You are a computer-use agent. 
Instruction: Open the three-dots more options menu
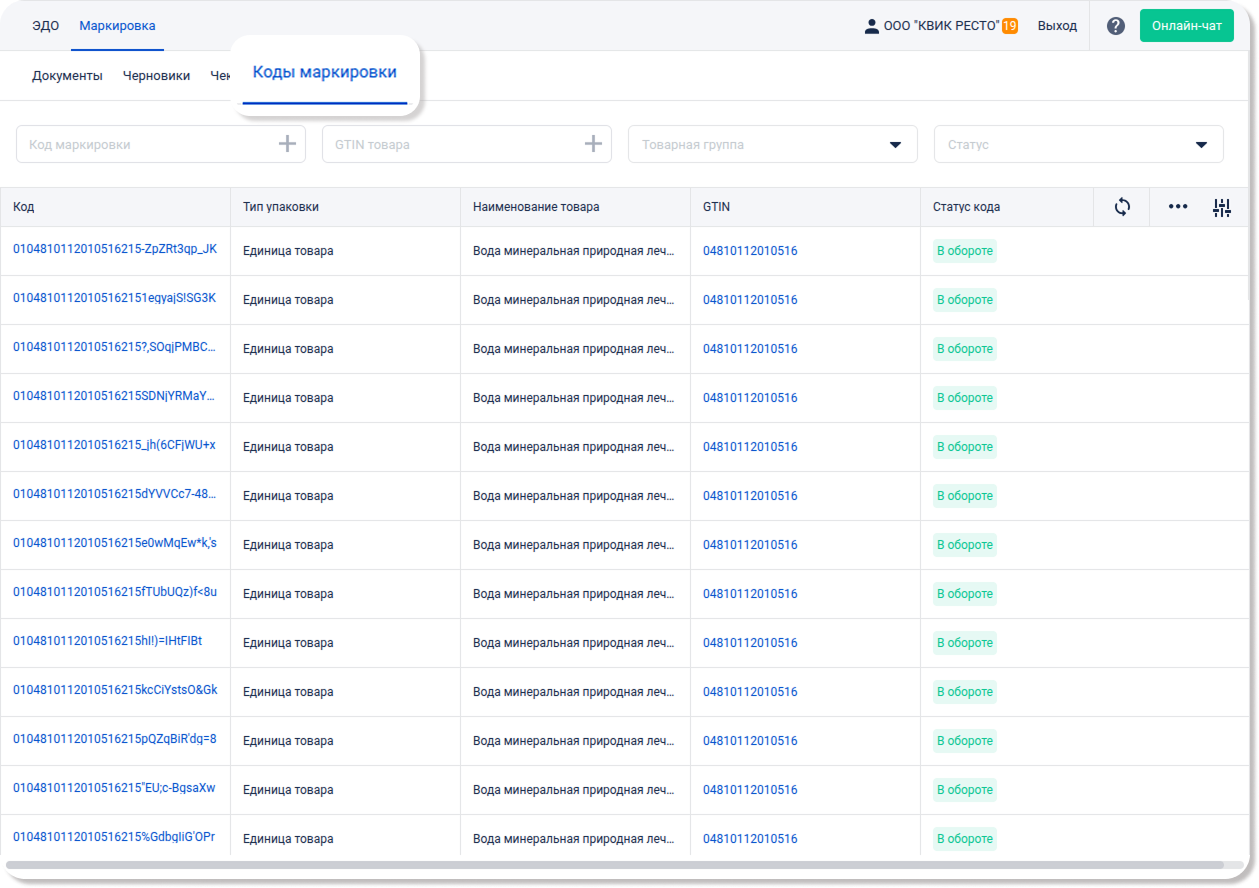point(1178,207)
